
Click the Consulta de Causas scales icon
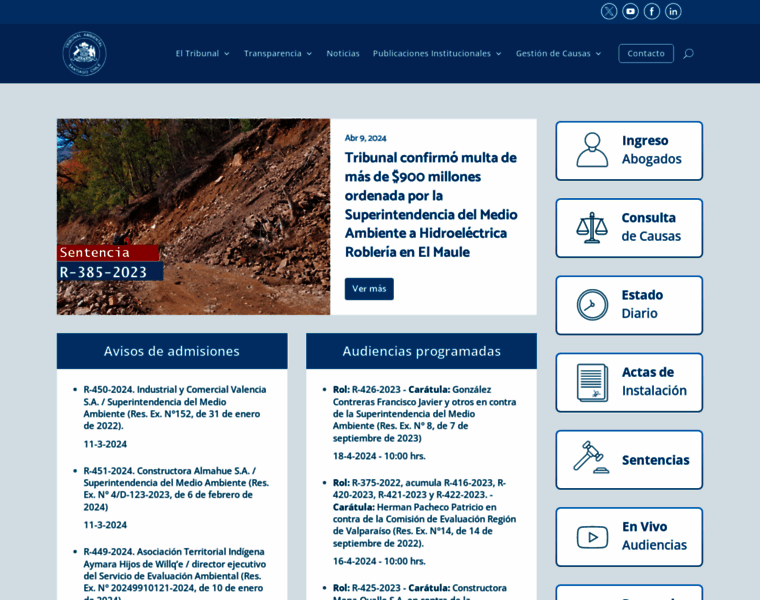592,227
